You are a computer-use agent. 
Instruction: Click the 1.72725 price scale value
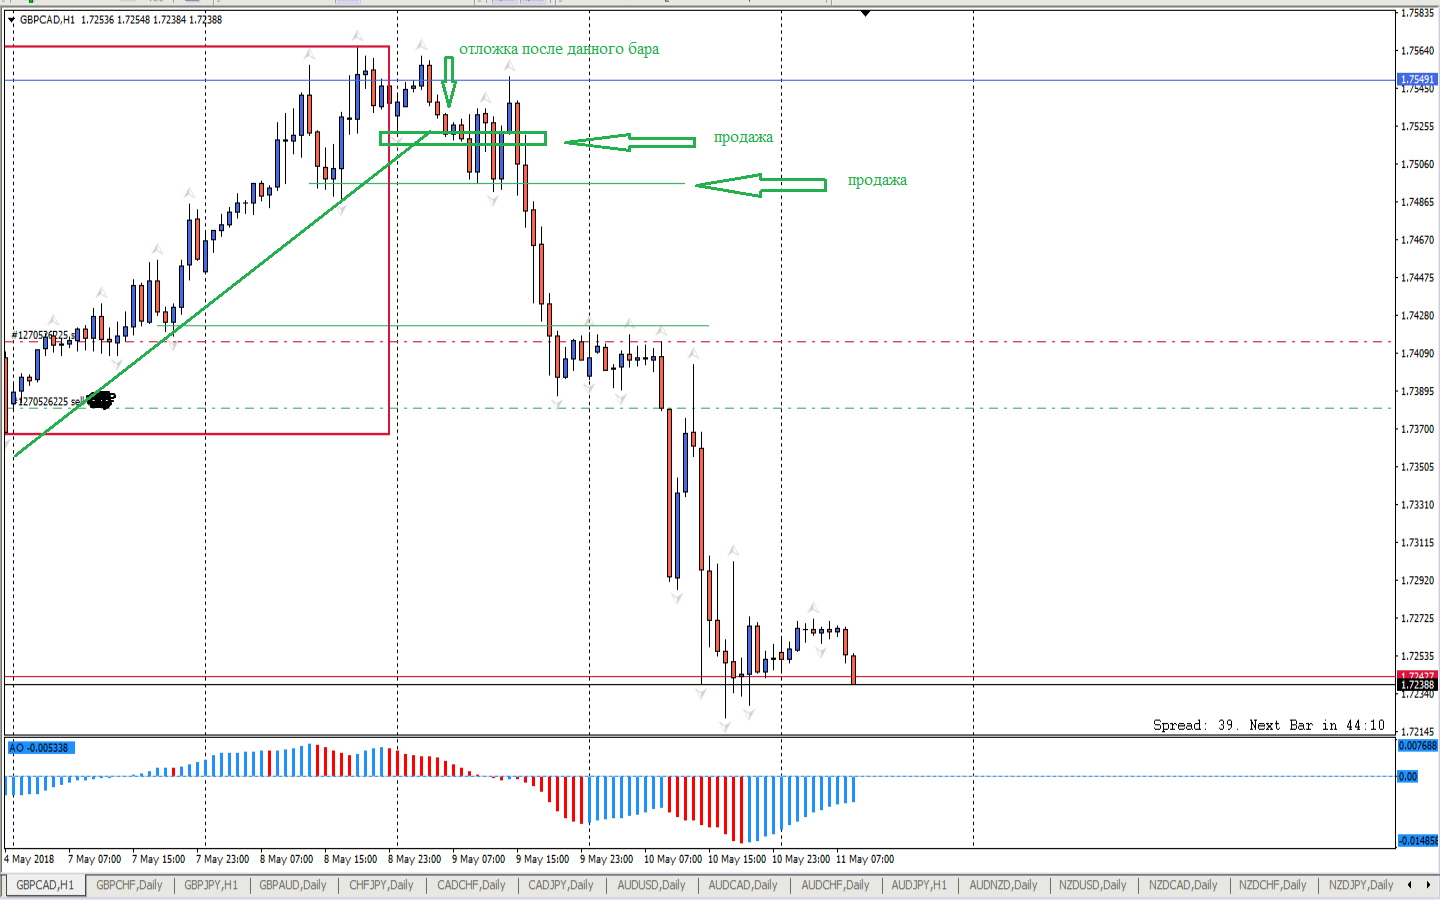(1418, 619)
